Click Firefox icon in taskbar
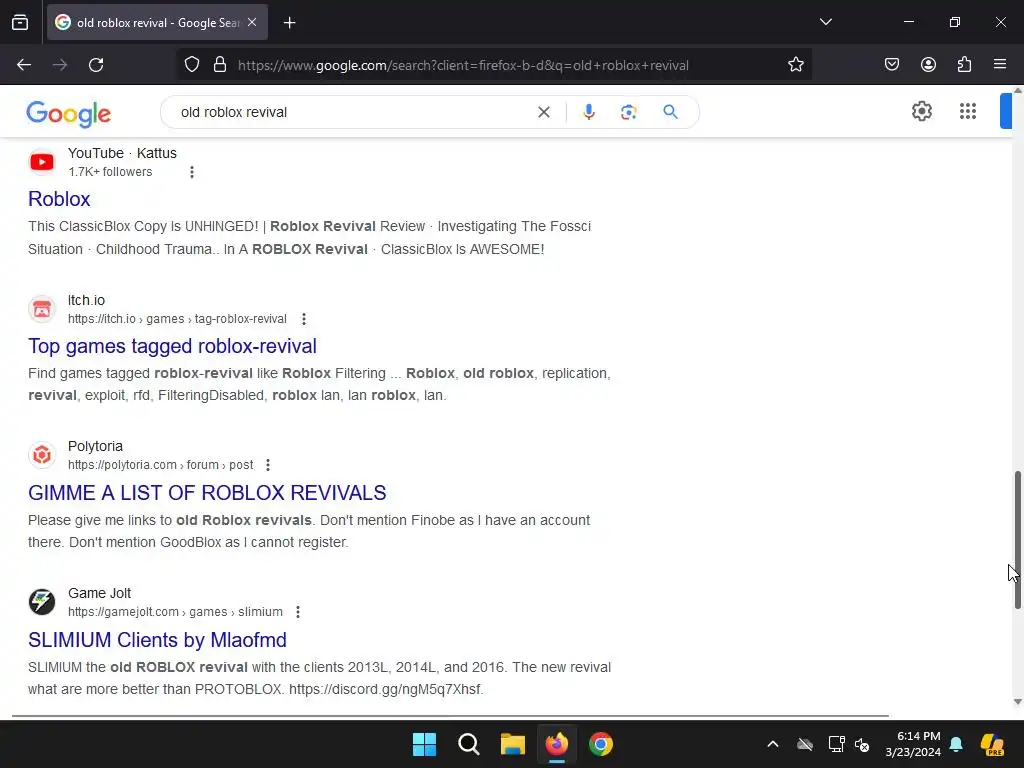This screenshot has width=1024, height=768. (x=557, y=744)
